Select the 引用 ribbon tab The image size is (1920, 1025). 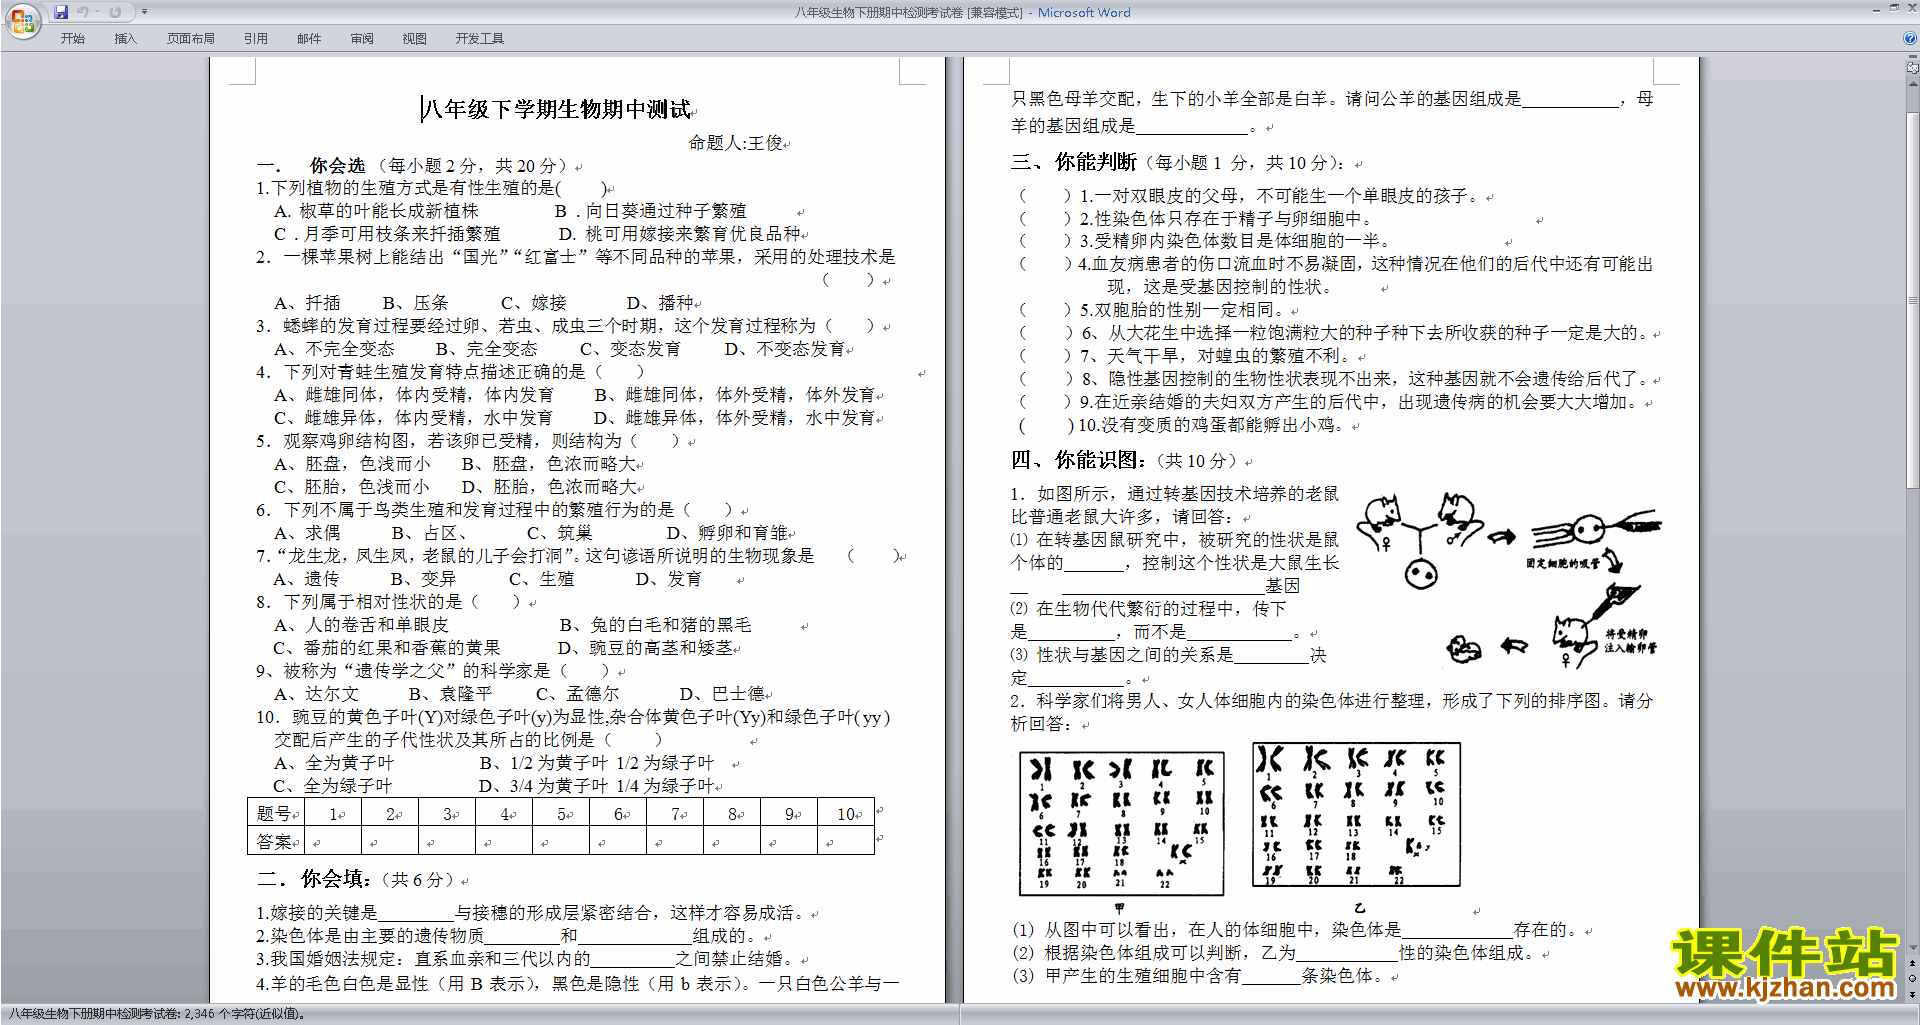256,39
